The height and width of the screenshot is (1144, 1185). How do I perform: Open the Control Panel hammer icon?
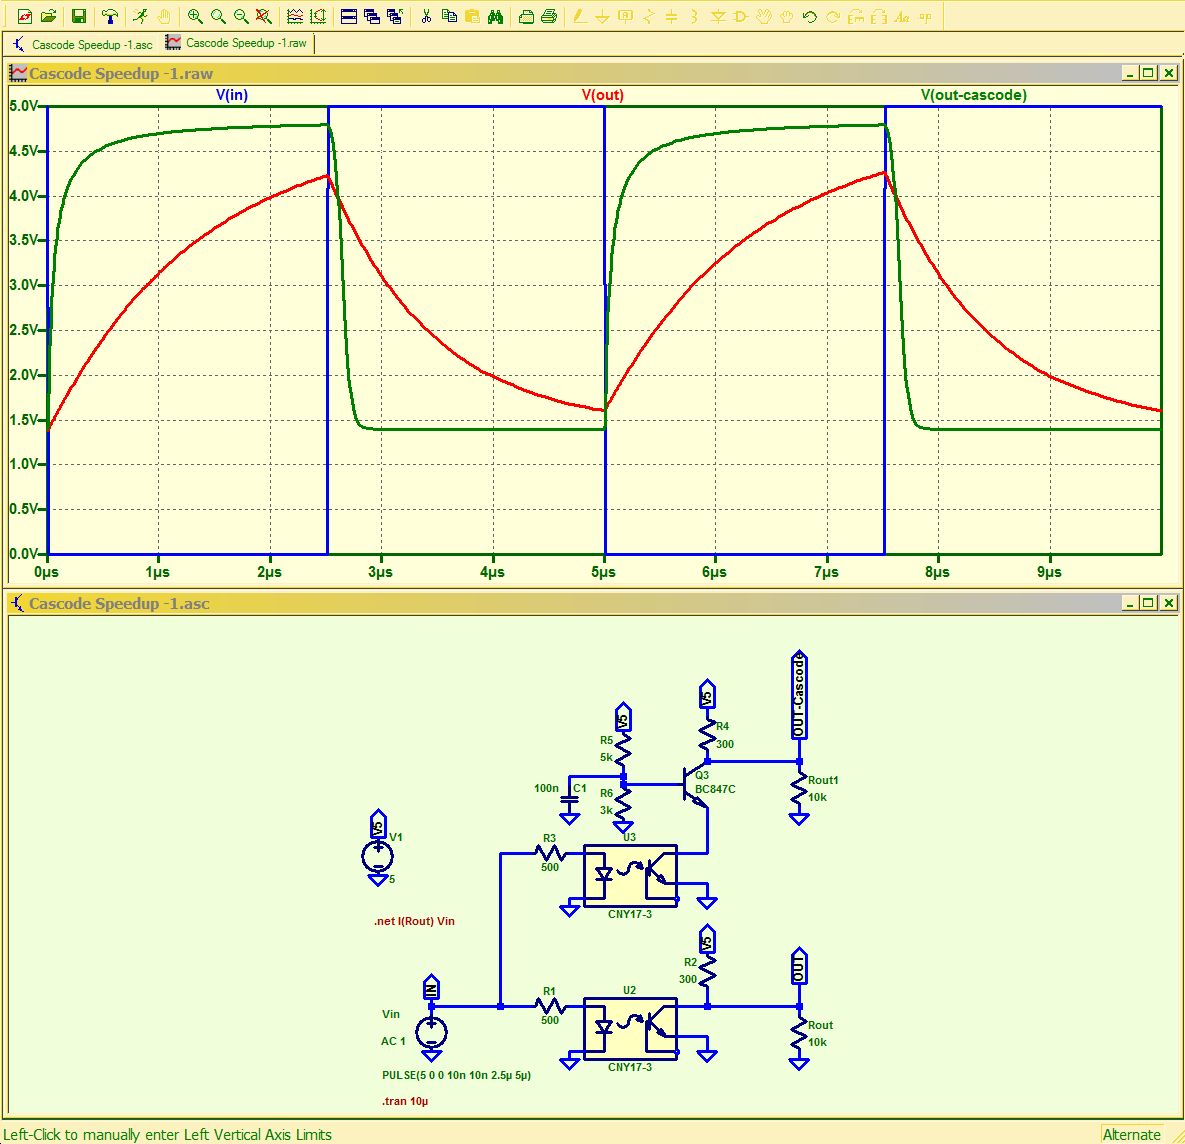(110, 16)
